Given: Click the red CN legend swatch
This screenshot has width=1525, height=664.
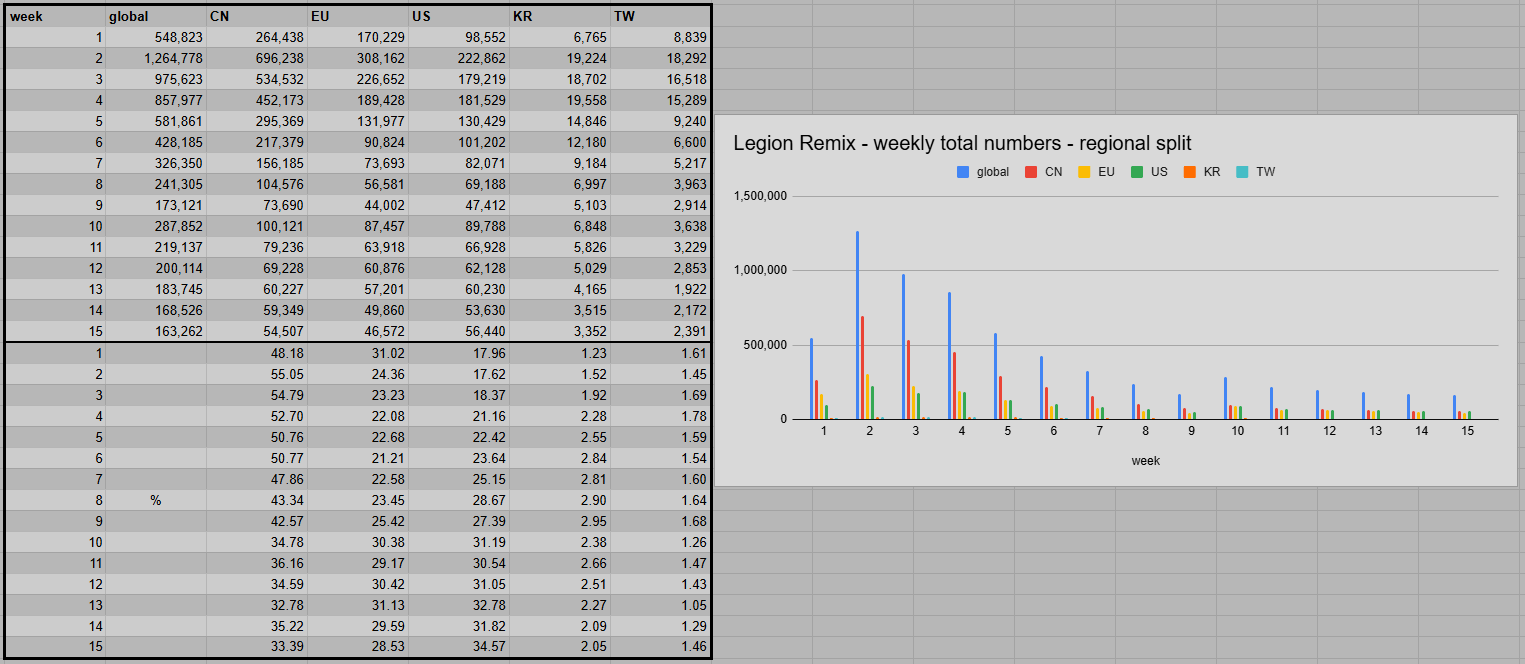Looking at the screenshot, I should point(1031,172).
